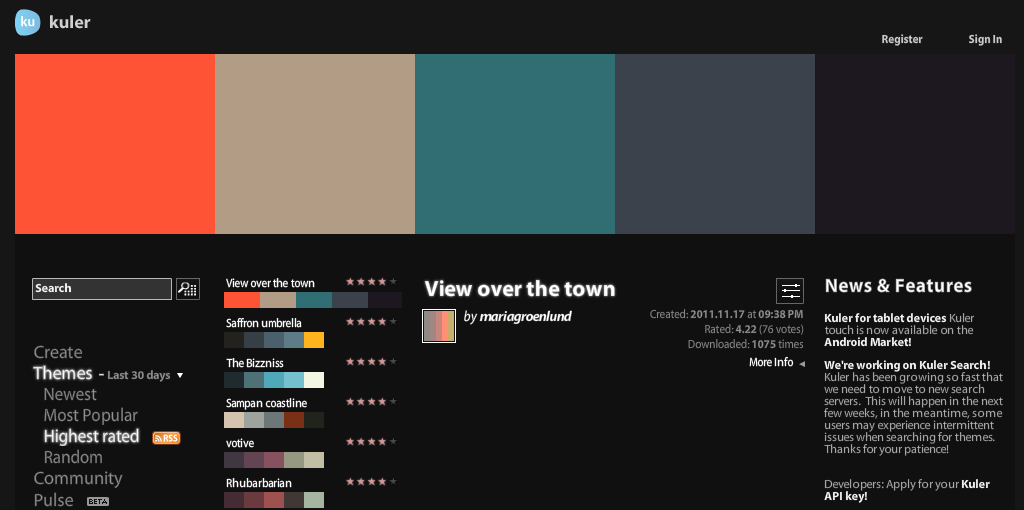Open the Community section
The image size is (1024, 510).
pos(78,479)
